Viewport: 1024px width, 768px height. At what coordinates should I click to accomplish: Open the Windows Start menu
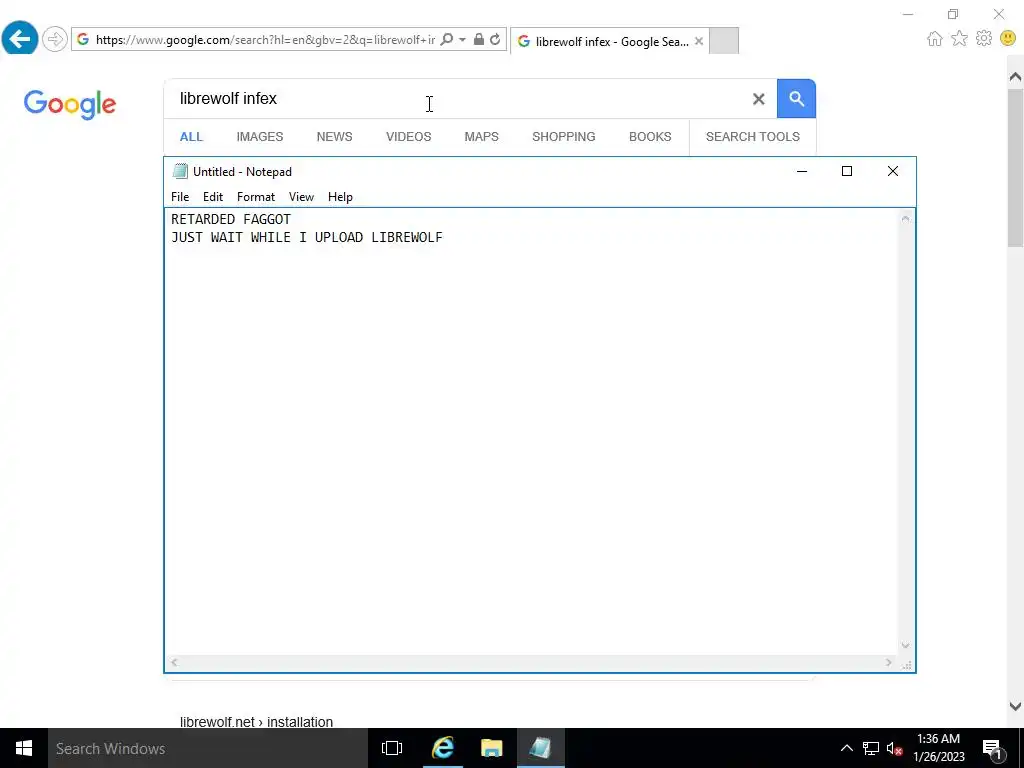24,748
